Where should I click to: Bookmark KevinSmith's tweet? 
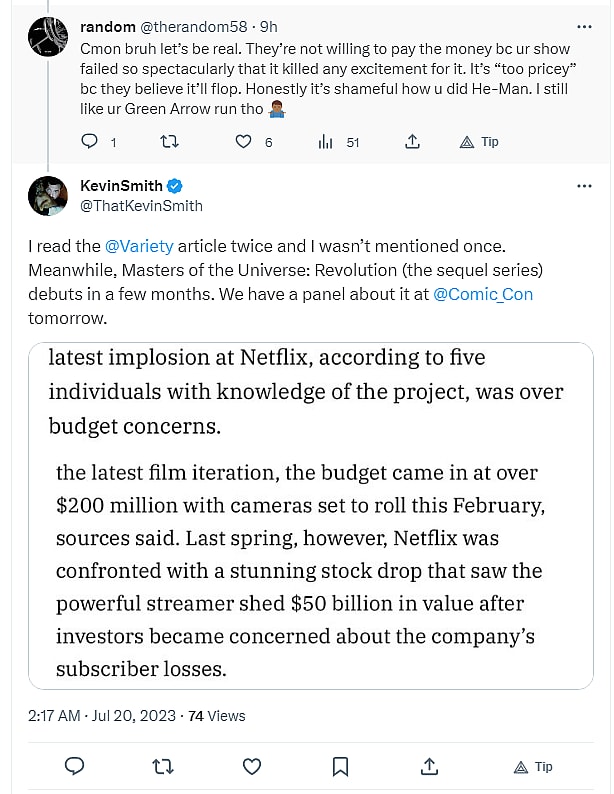click(340, 767)
